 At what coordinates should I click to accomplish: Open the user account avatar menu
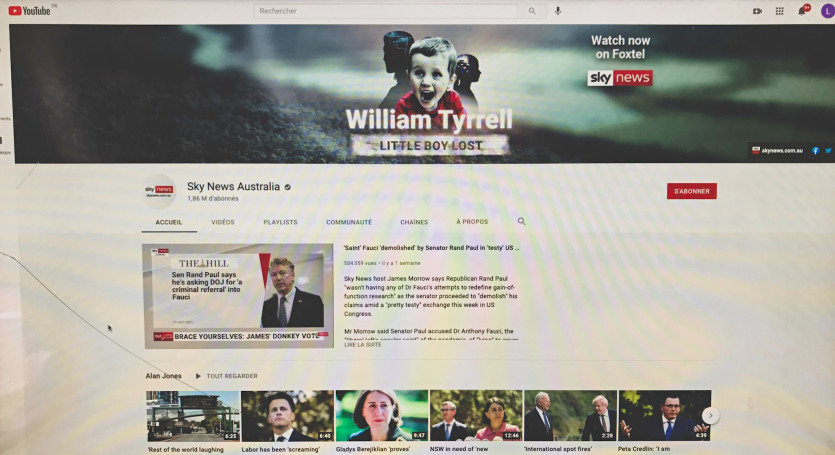pyautogui.click(x=825, y=11)
